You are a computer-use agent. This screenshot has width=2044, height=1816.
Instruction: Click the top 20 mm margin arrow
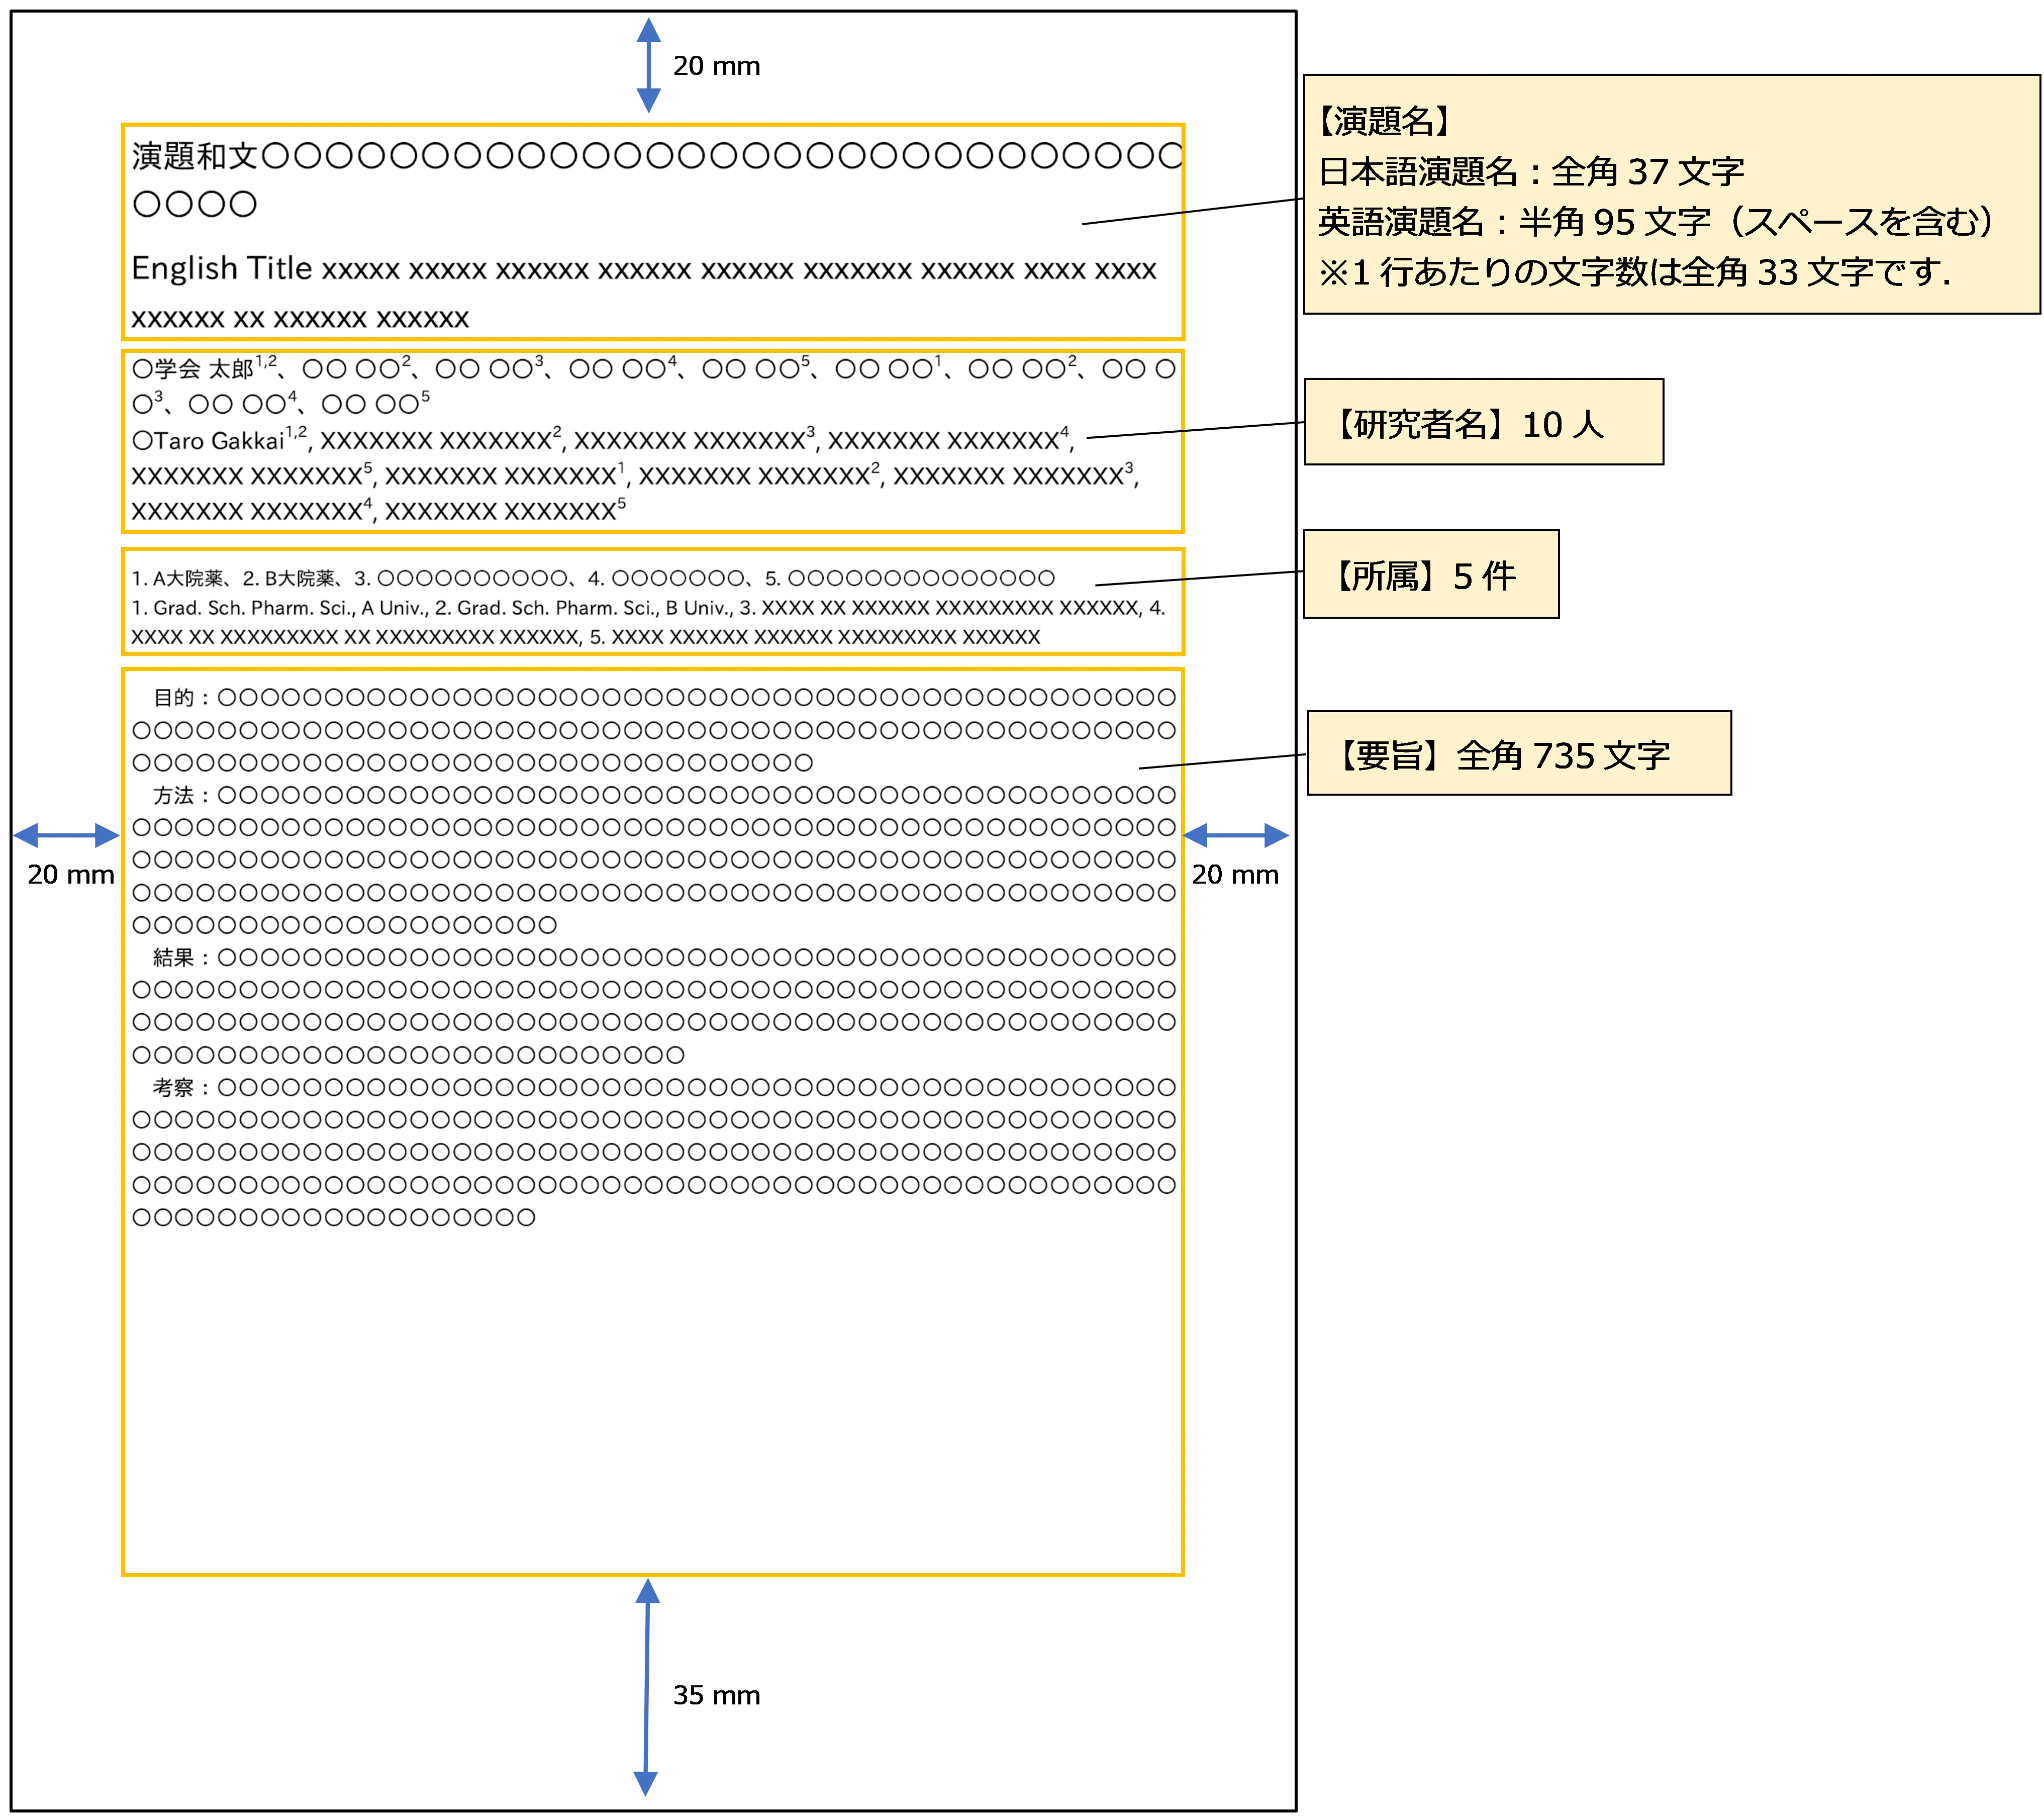(648, 65)
